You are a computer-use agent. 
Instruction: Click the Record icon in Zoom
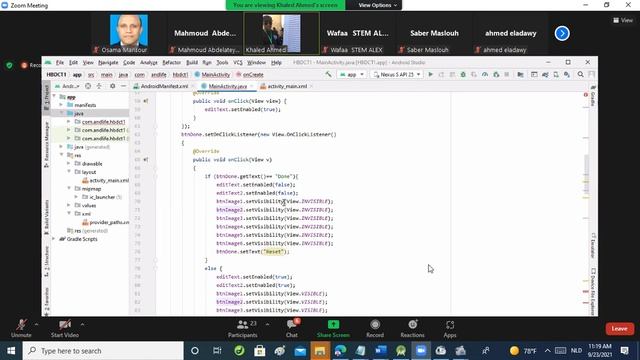tap(375, 325)
